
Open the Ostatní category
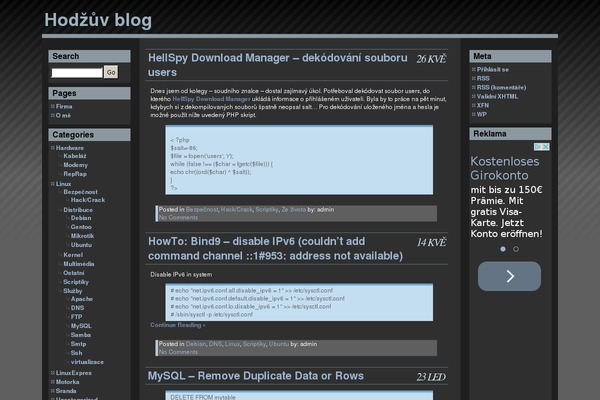(x=74, y=273)
